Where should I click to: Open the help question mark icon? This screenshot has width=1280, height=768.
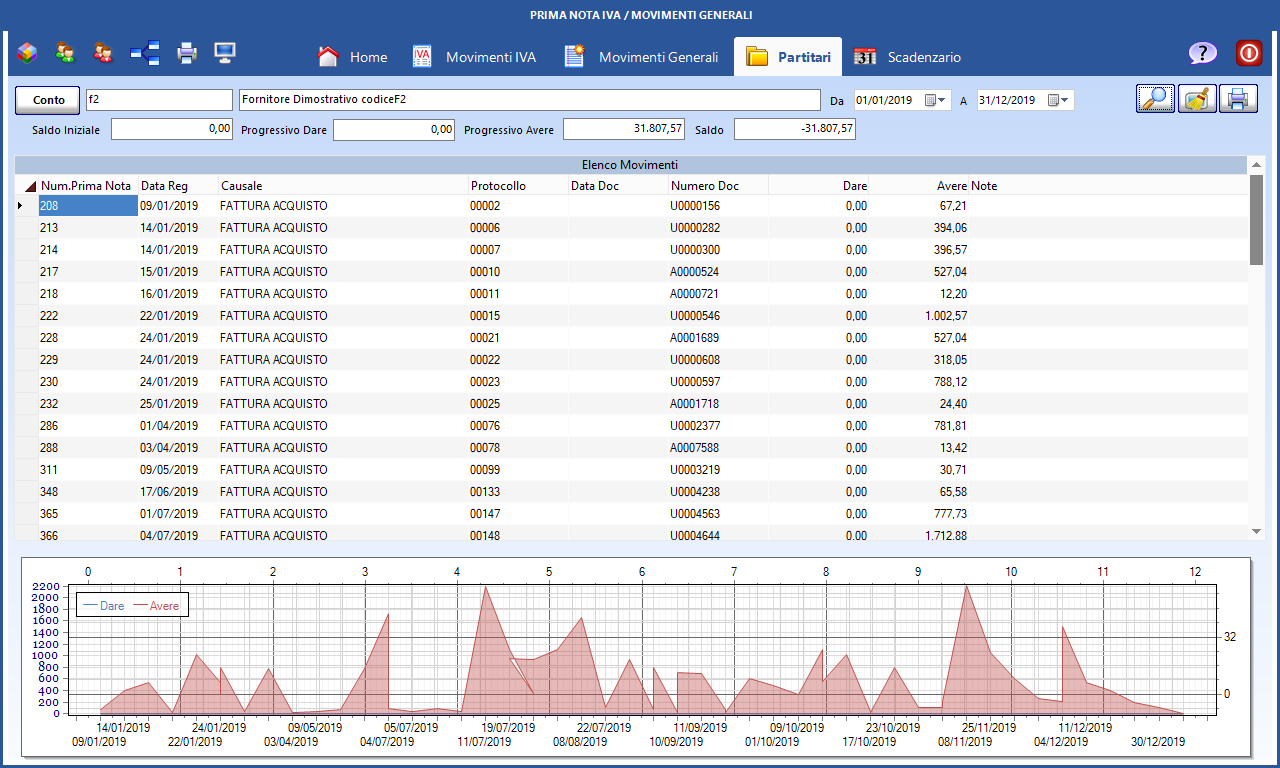pyautogui.click(x=1202, y=55)
